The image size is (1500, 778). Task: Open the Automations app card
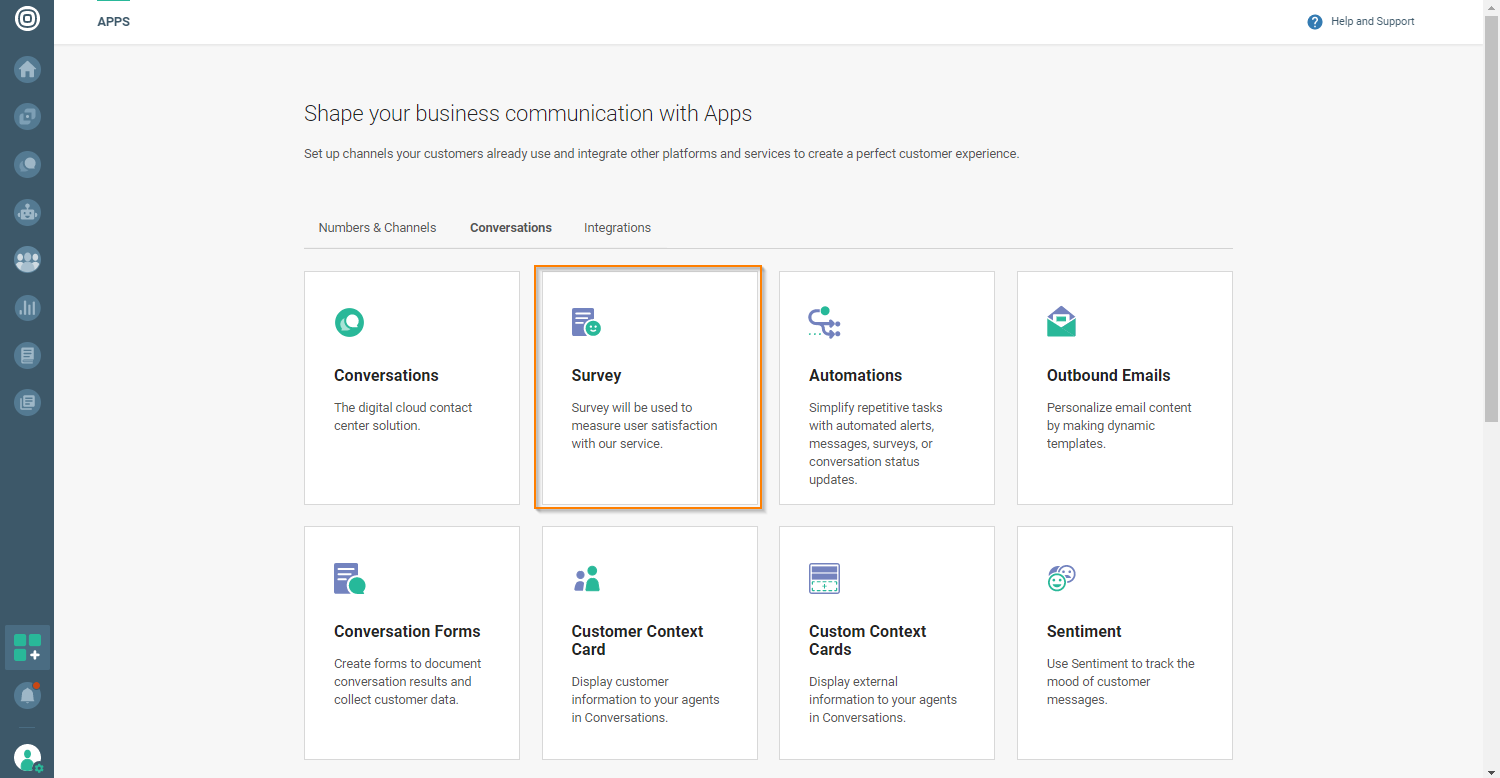886,388
